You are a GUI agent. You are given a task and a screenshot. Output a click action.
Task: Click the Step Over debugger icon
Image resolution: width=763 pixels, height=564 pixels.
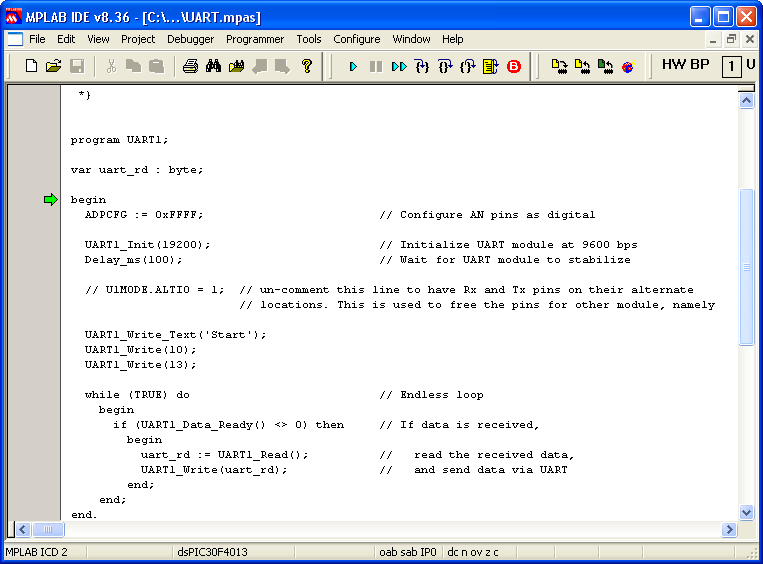[x=445, y=66]
